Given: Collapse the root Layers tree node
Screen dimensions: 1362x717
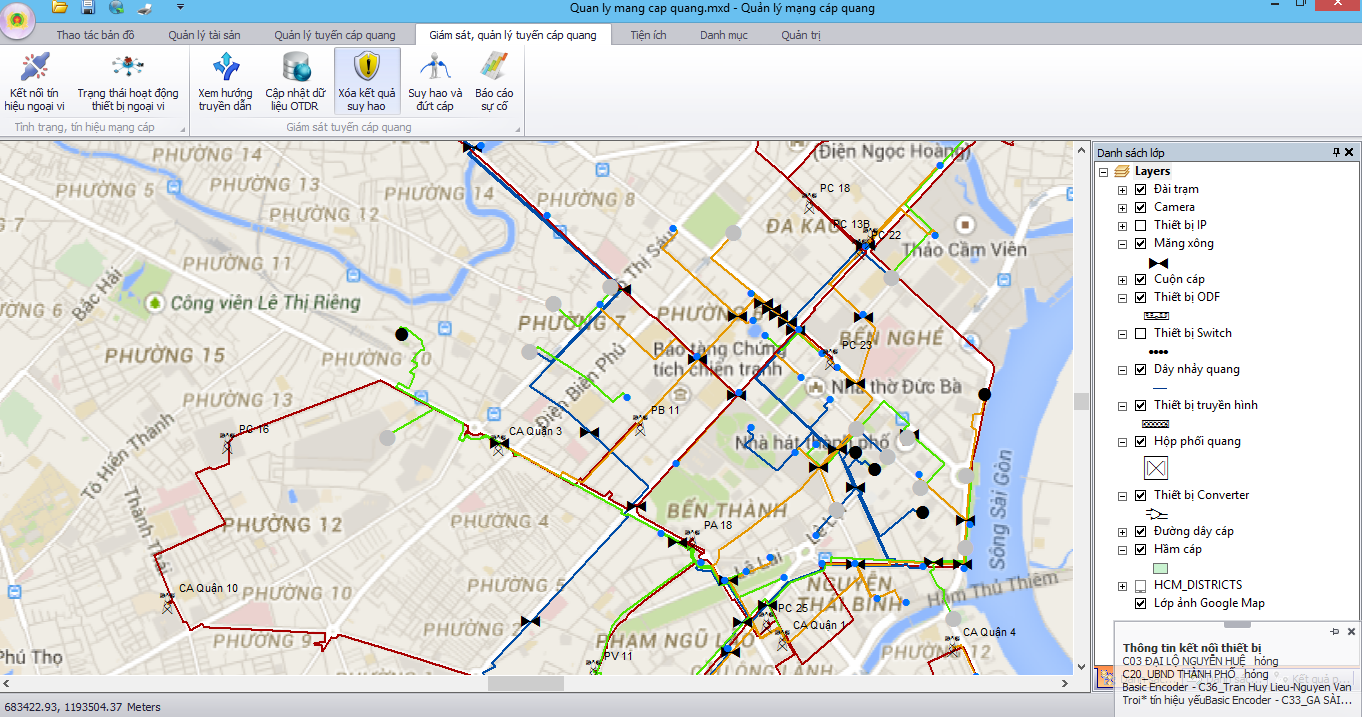Looking at the screenshot, I should click(1104, 172).
